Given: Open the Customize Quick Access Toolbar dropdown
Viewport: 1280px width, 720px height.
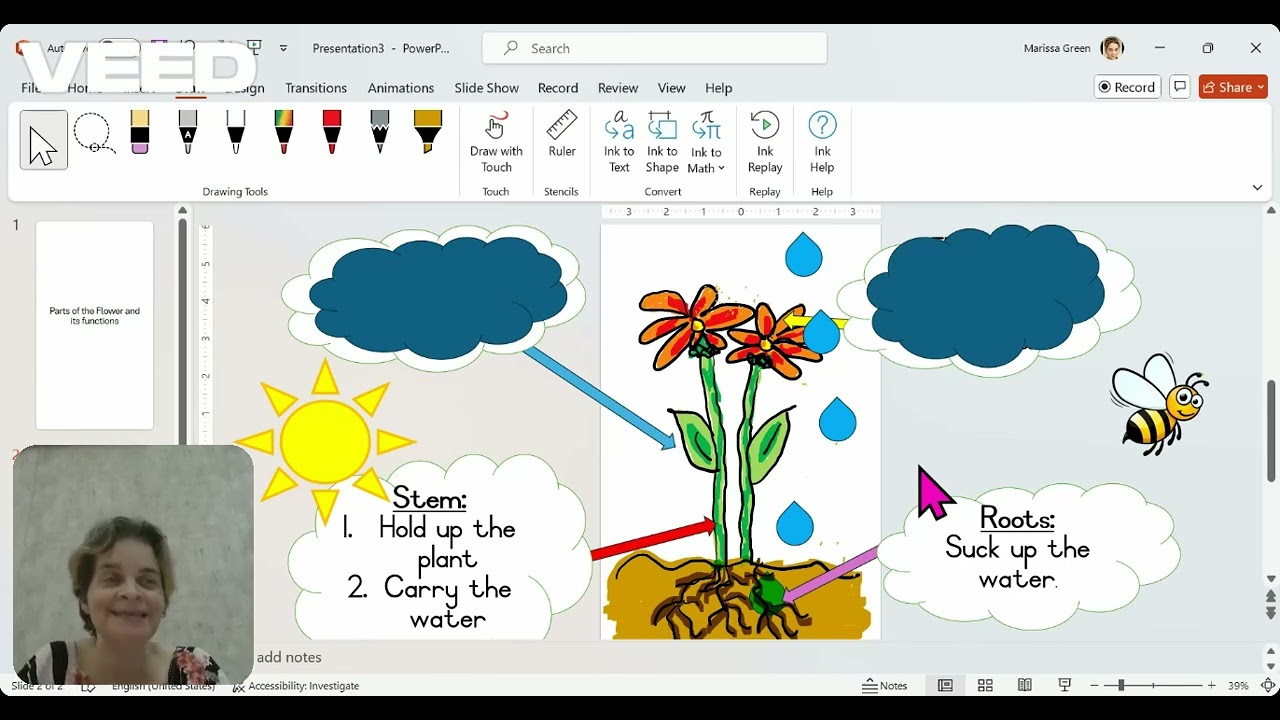Looking at the screenshot, I should tap(283, 48).
